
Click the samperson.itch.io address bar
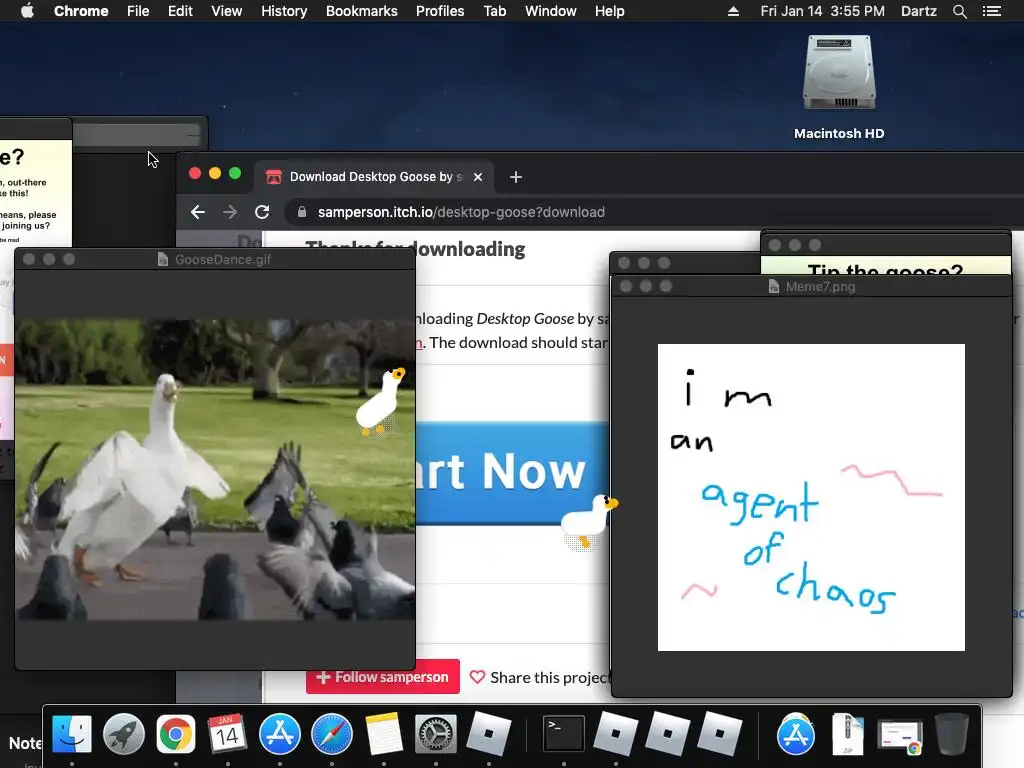(461, 212)
